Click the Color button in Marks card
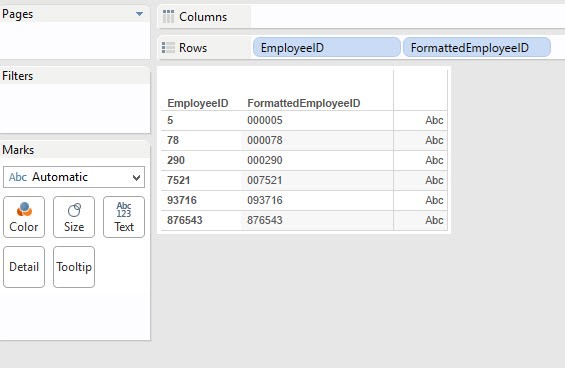The height and width of the screenshot is (368, 565). tap(24, 217)
